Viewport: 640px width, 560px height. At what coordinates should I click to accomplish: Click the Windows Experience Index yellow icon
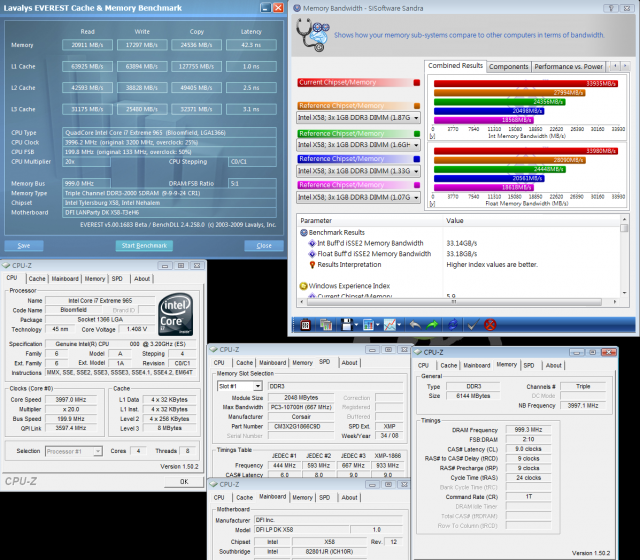pyautogui.click(x=303, y=286)
